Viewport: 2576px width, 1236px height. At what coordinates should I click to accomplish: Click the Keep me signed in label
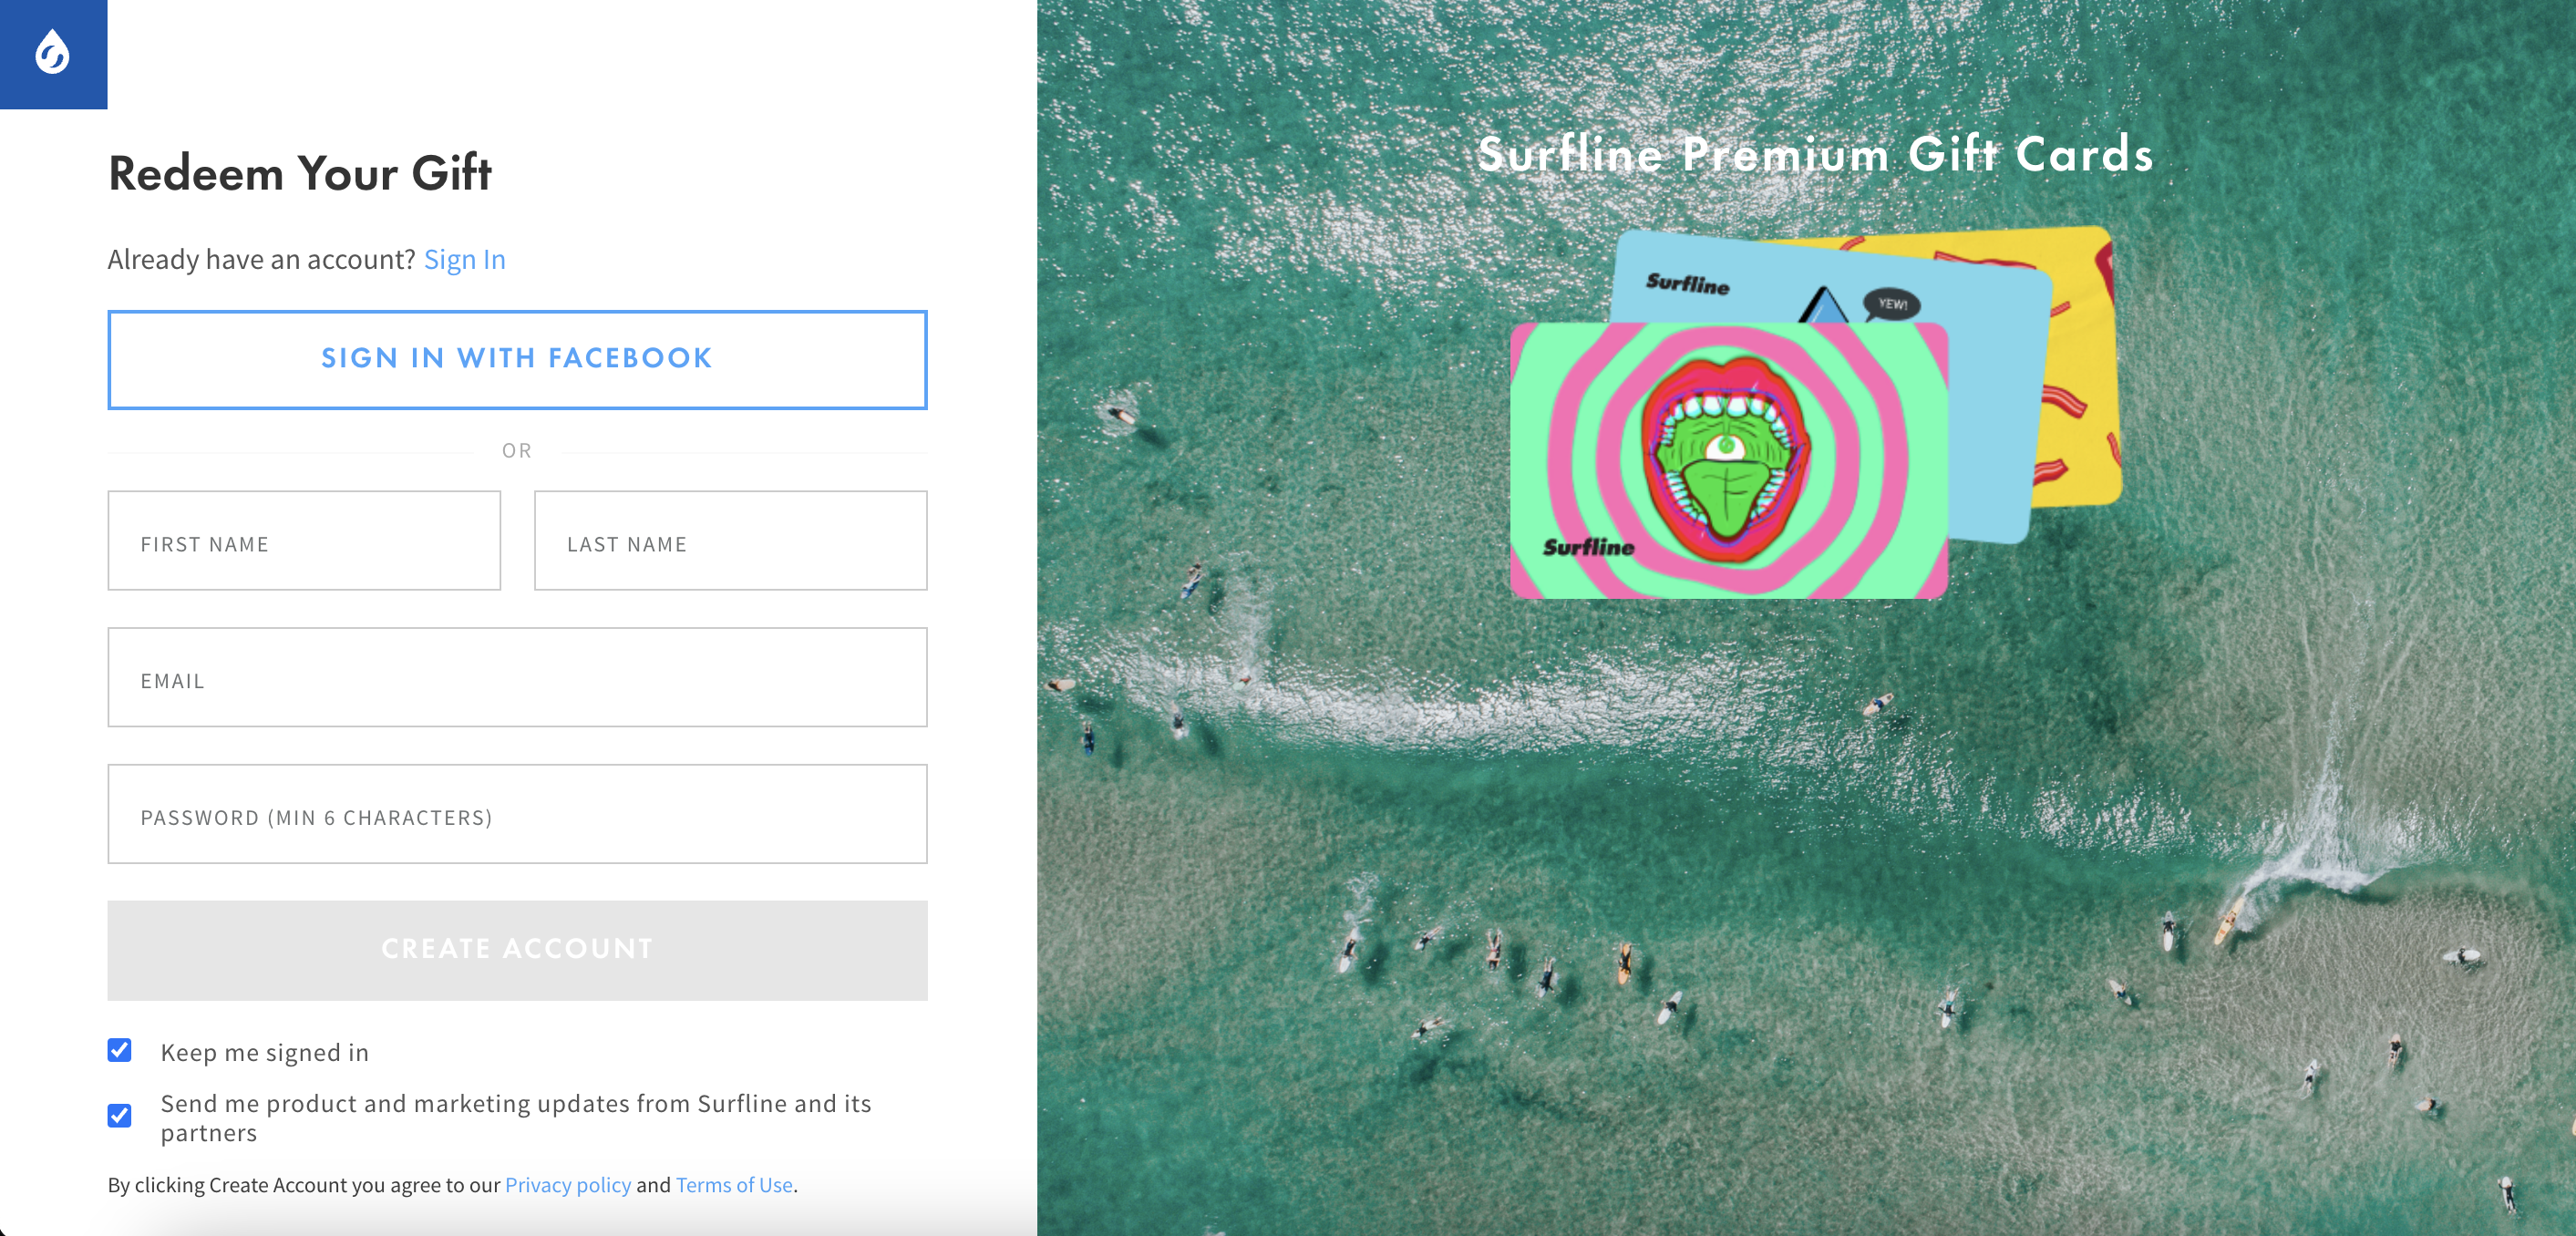265,1052
